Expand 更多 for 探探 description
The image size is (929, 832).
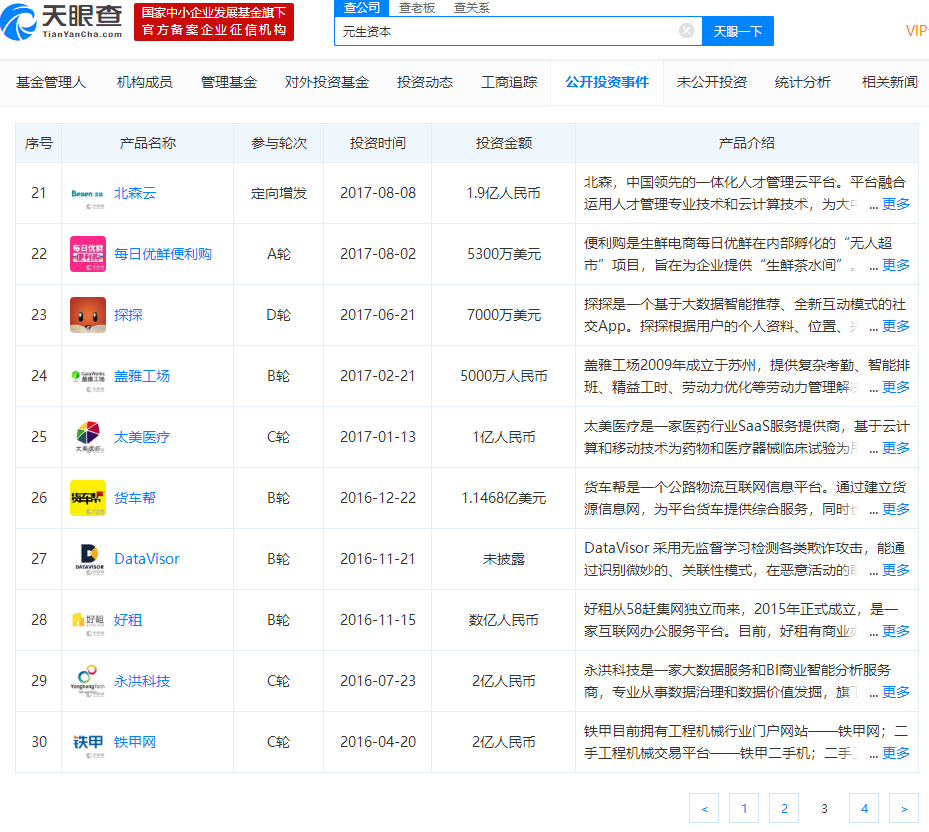coord(896,326)
